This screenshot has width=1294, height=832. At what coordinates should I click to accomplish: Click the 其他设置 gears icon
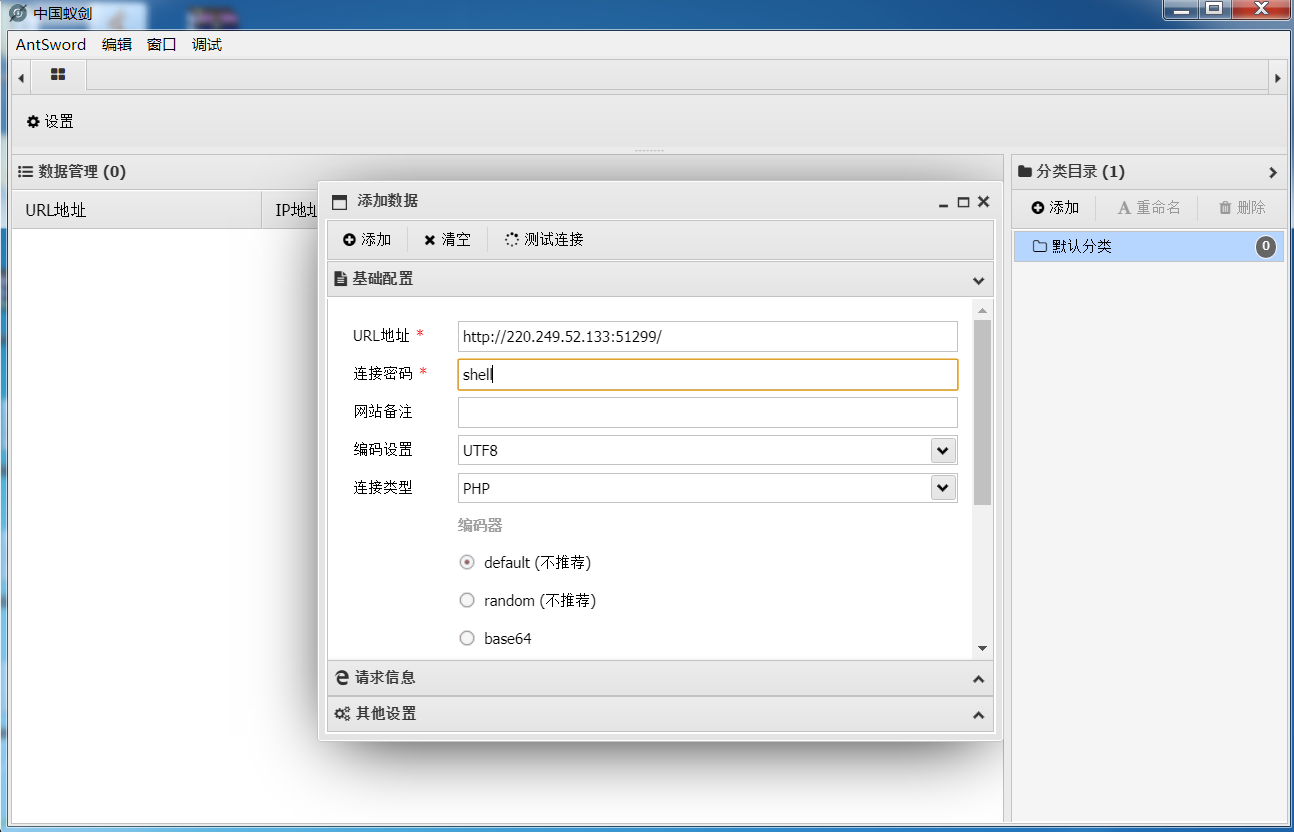click(x=342, y=714)
